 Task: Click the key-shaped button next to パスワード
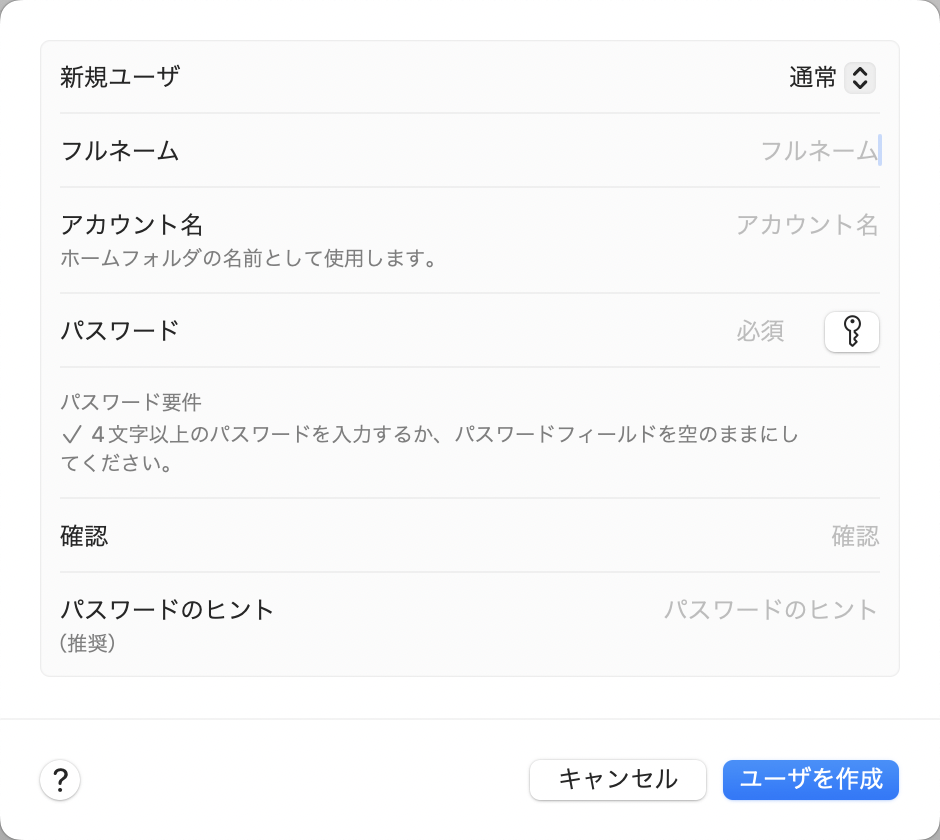(852, 331)
